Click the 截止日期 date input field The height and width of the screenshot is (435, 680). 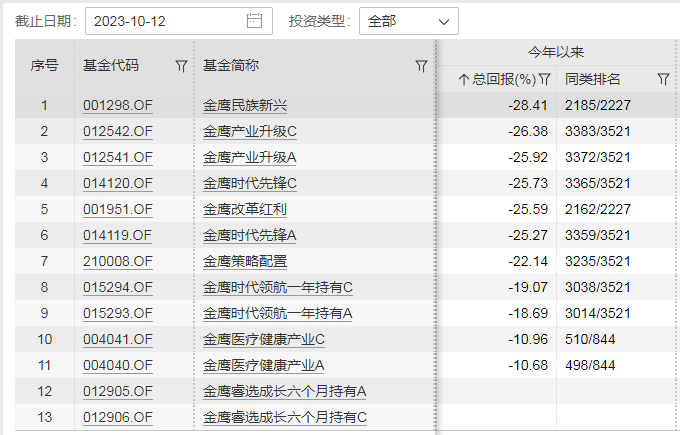tap(167, 21)
